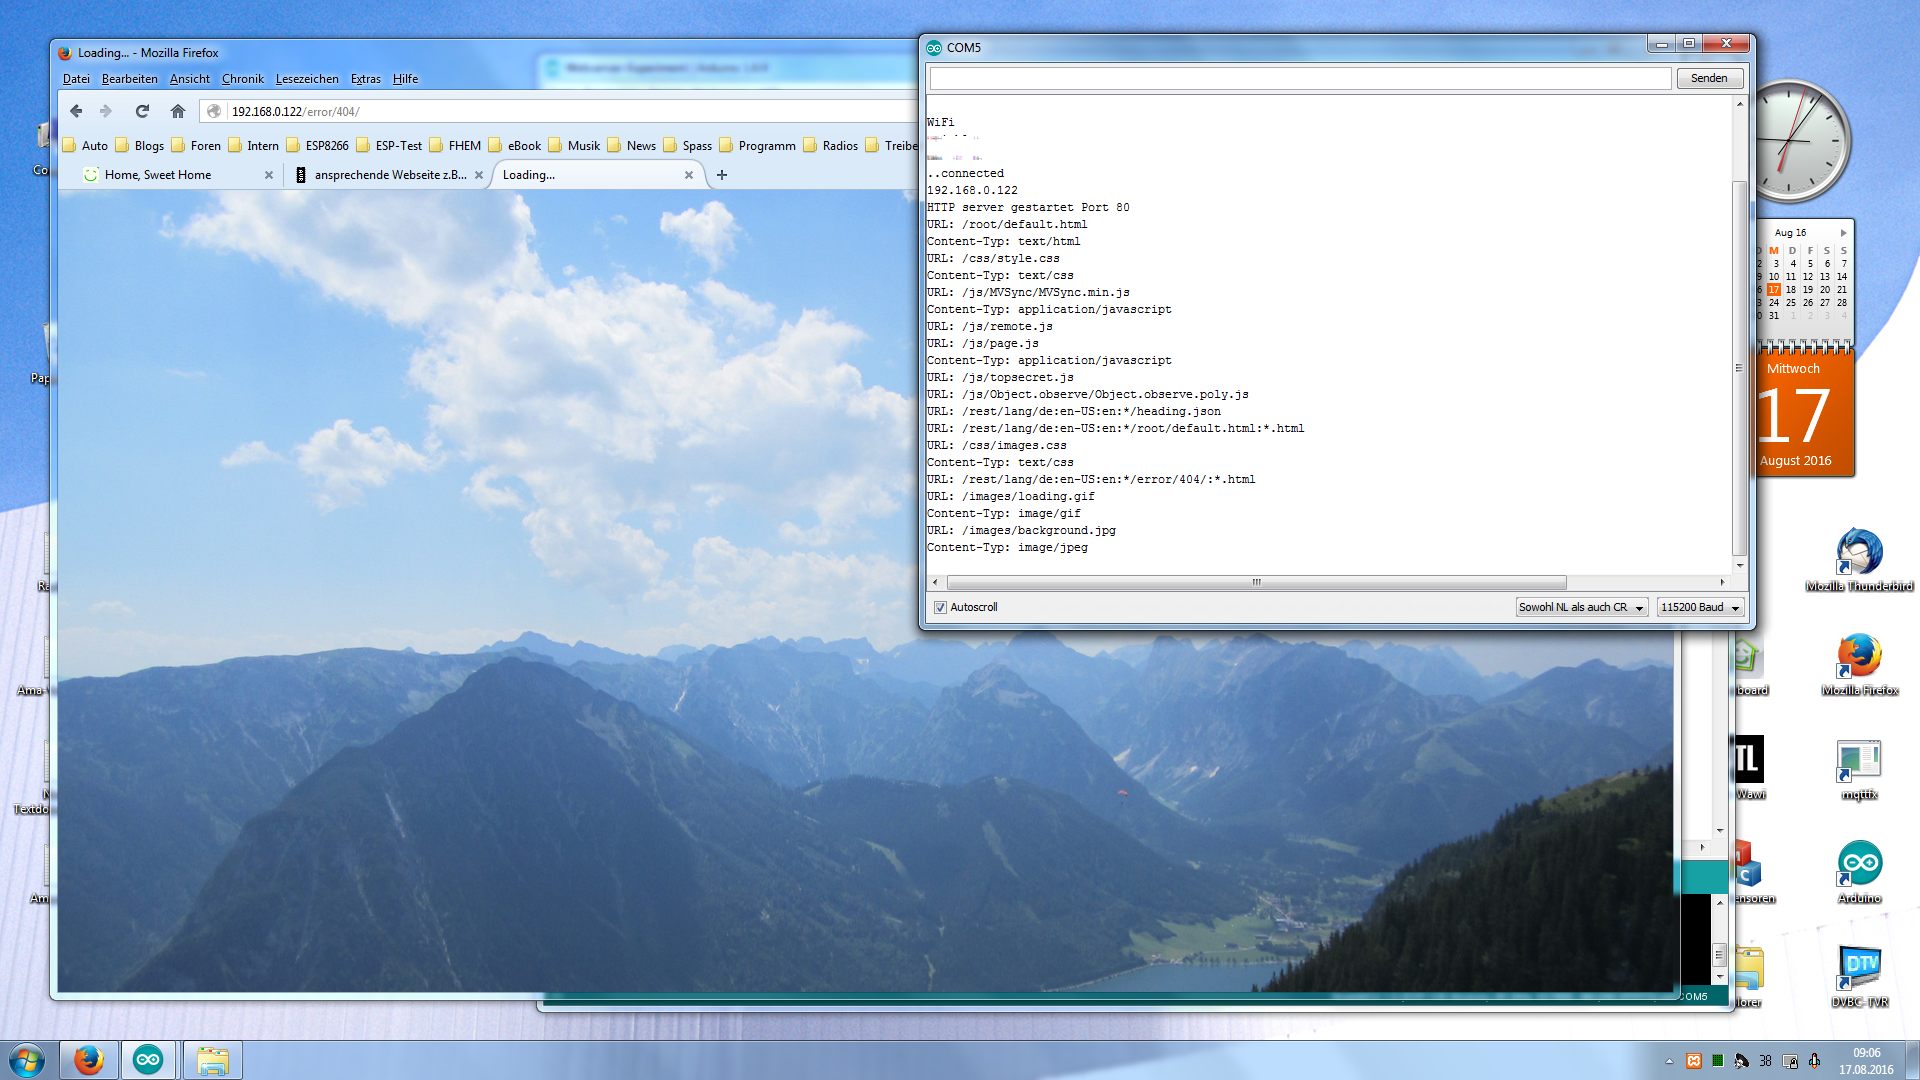The height and width of the screenshot is (1080, 1920).
Task: Open Ansicht menu in Firefox
Action: (x=189, y=79)
